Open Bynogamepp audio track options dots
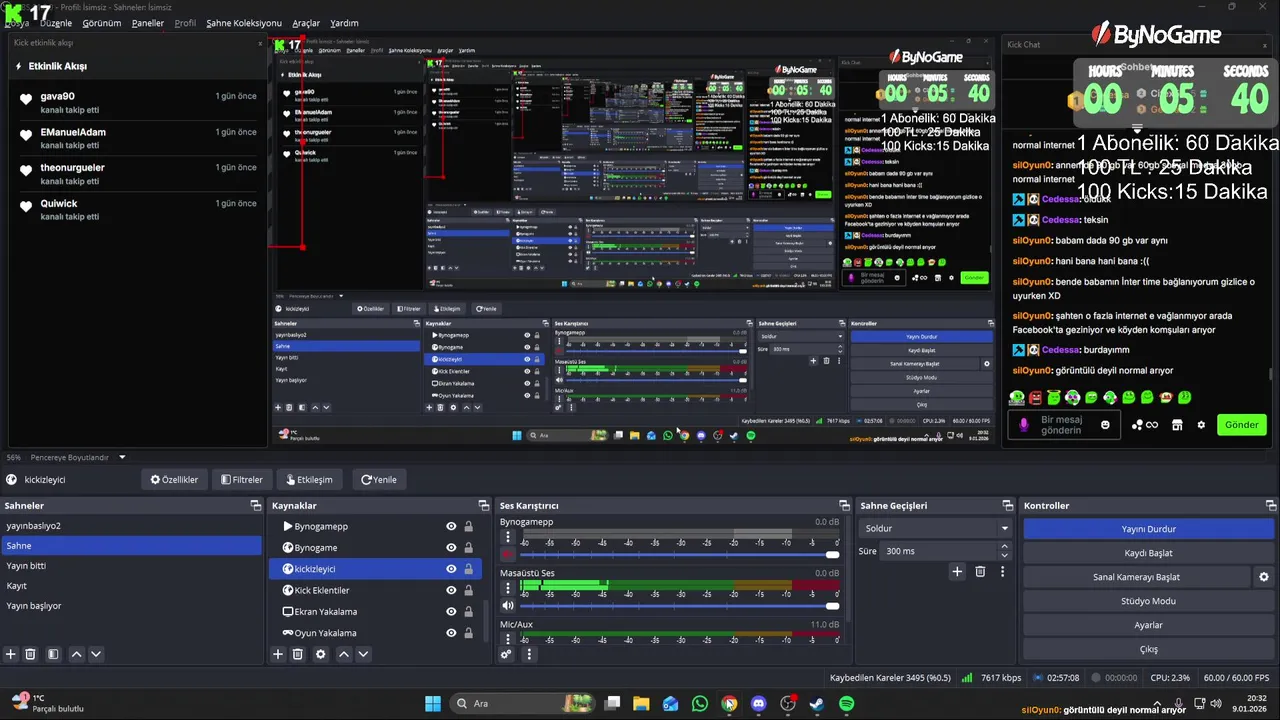Screen dimensions: 1280x720 [x=508, y=537]
